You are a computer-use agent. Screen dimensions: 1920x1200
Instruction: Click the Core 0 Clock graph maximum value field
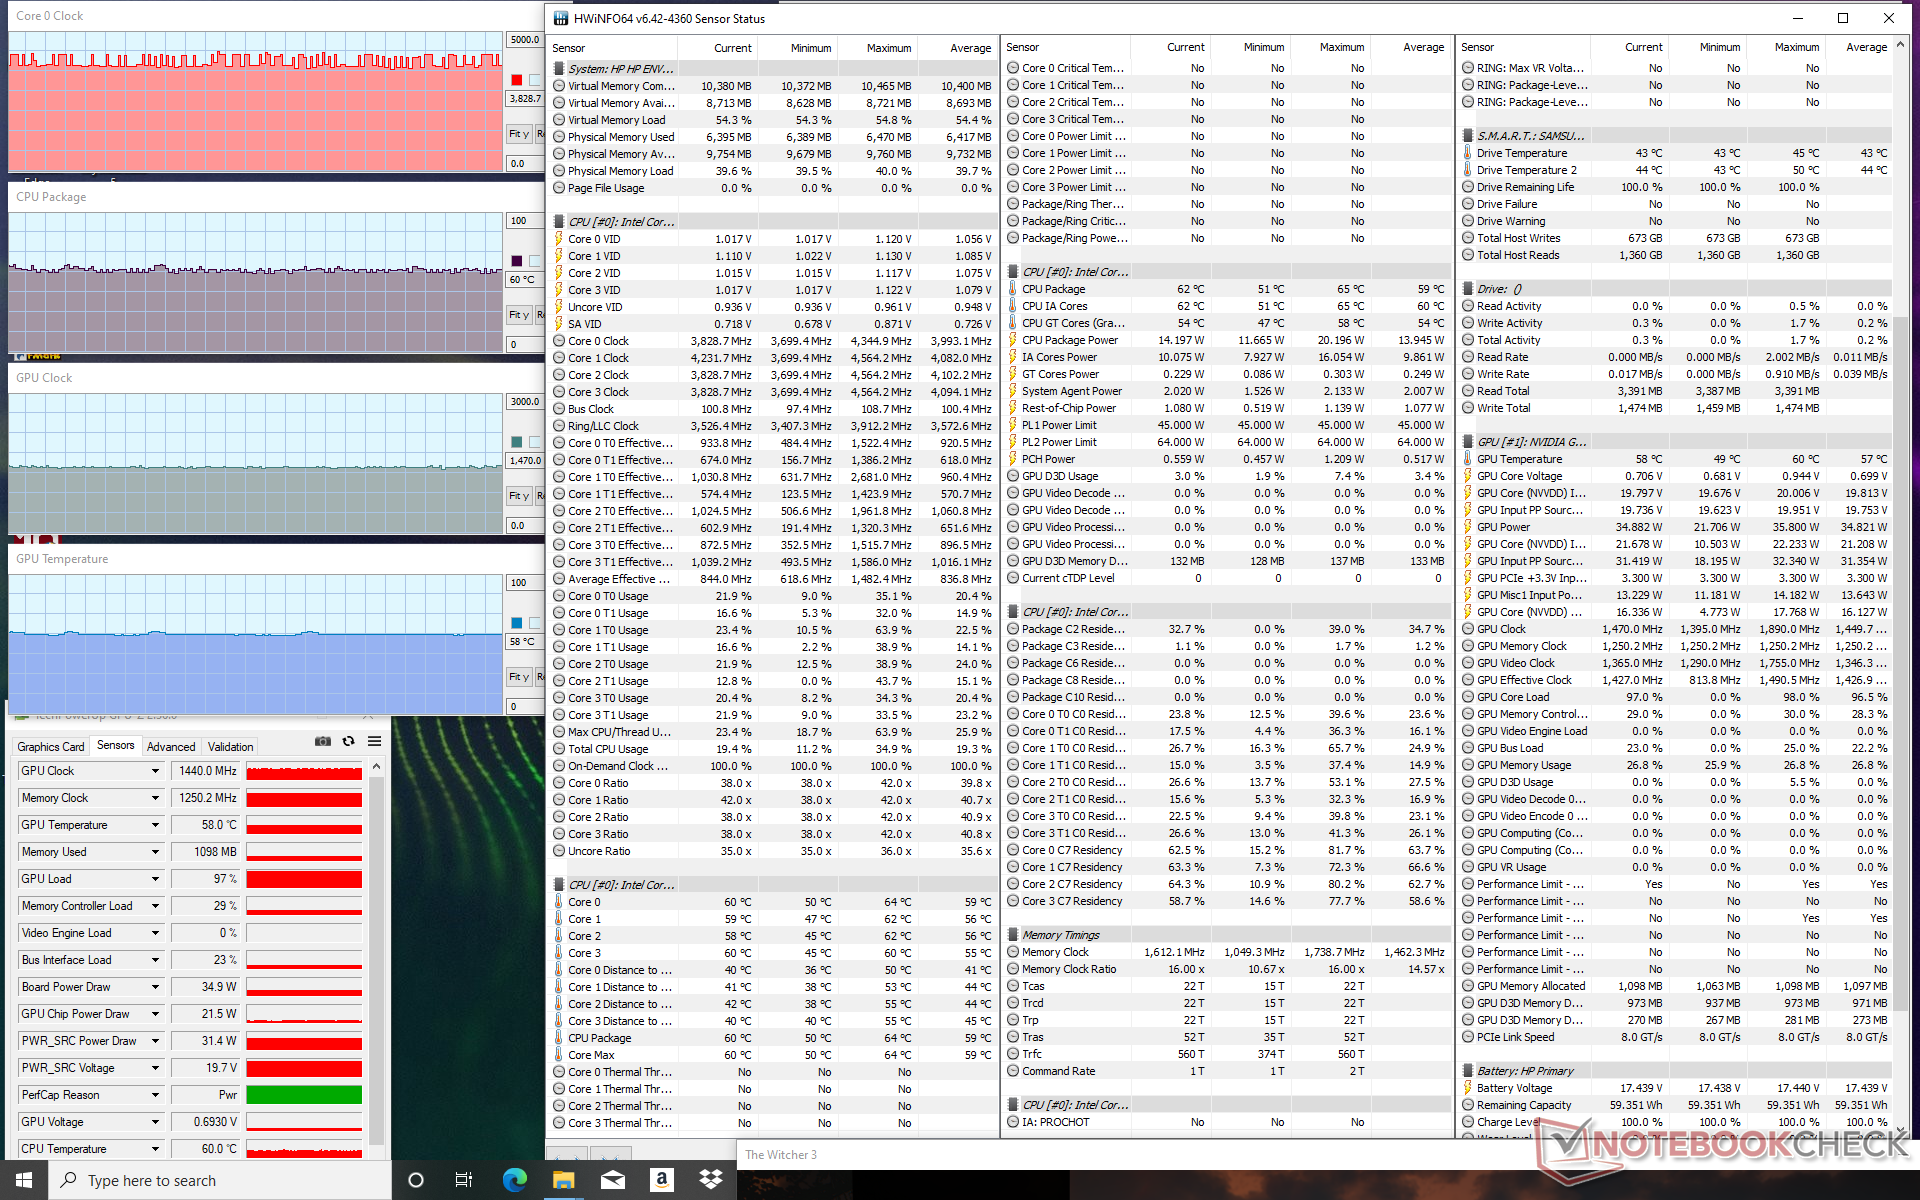525,40
